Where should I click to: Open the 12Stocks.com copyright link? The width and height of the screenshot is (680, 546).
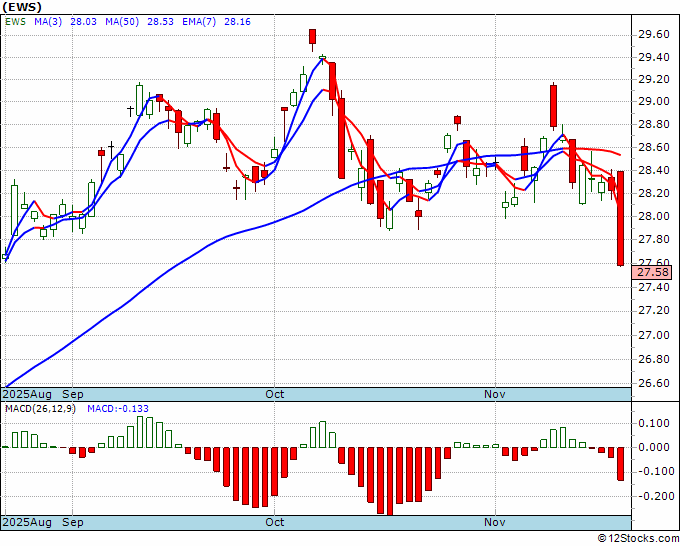(x=638, y=539)
